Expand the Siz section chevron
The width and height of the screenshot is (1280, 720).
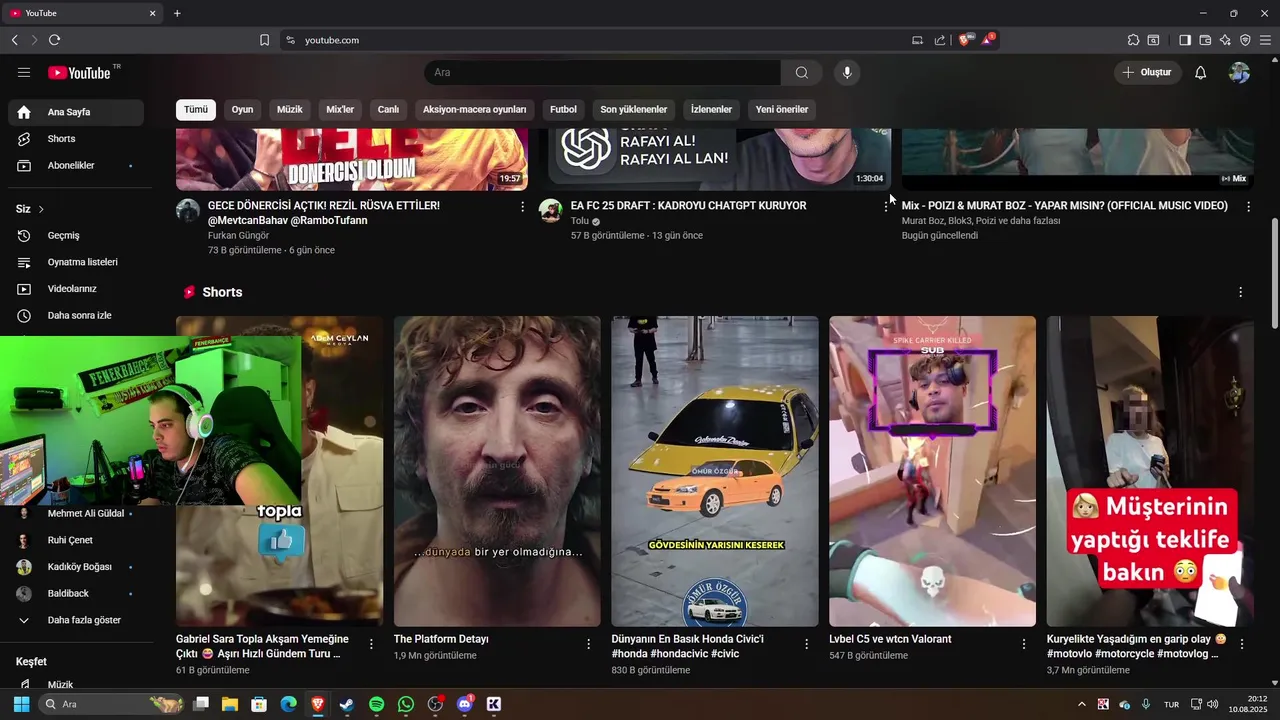click(41, 209)
